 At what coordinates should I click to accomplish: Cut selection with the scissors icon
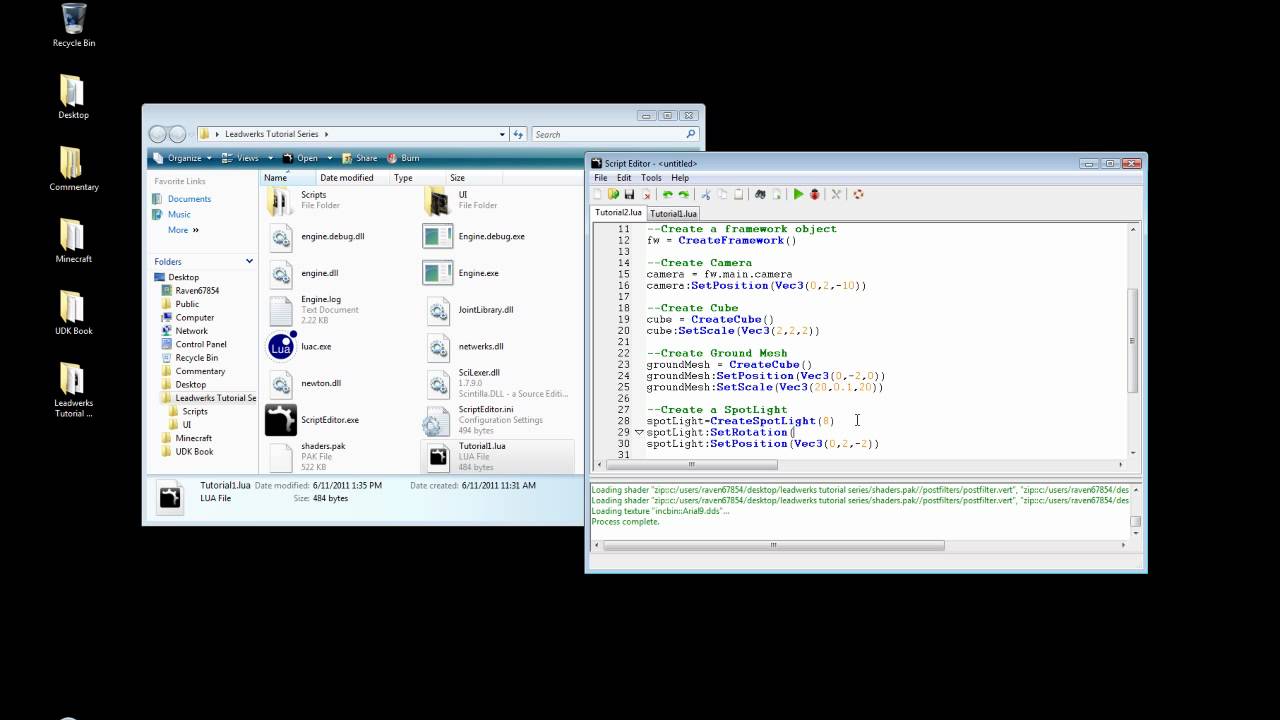tap(706, 194)
